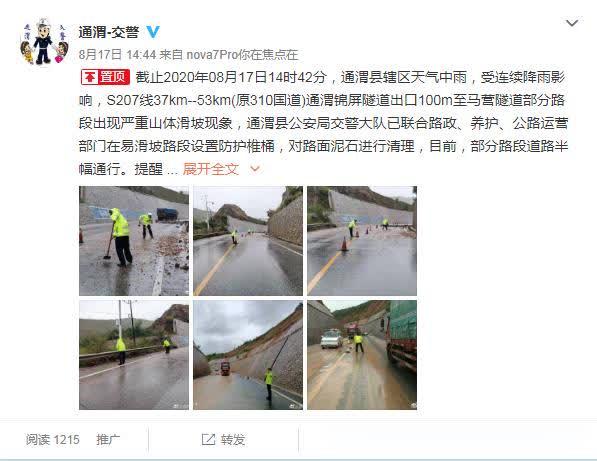Click the 转发 repost icon
Image resolution: width=597 pixels, height=461 pixels.
208,439
